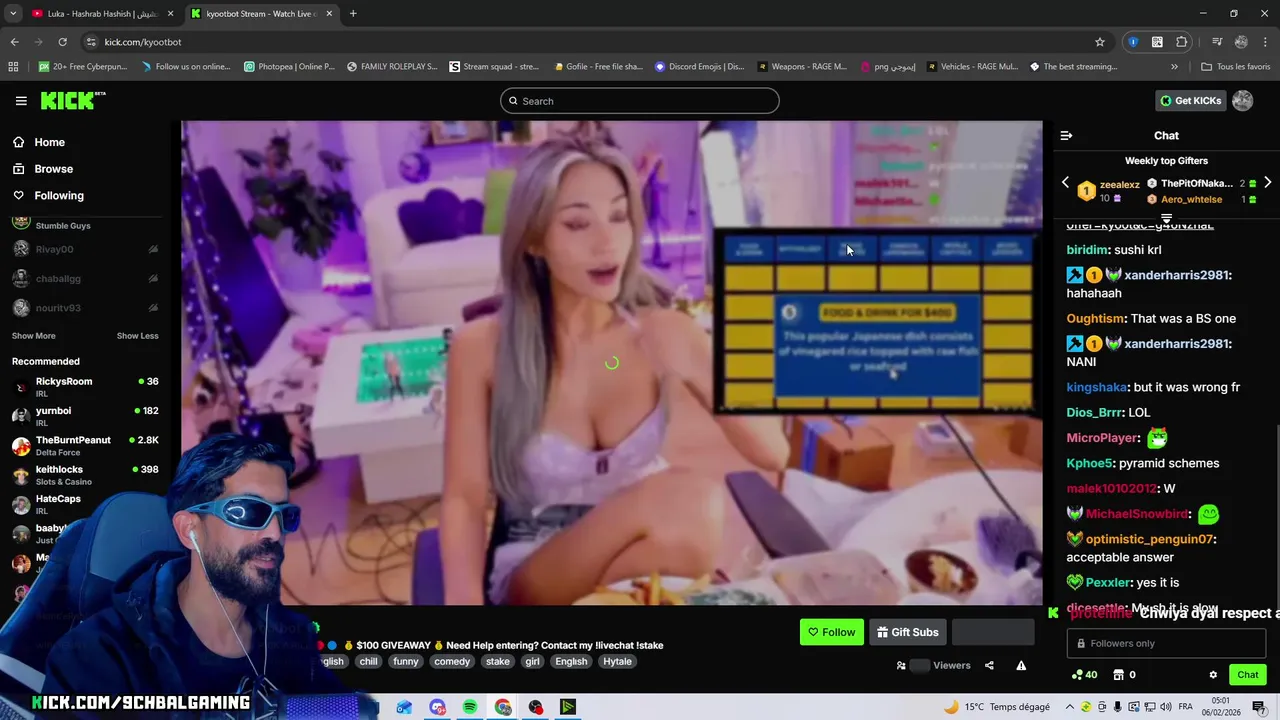Open channel points showing 40
Image resolution: width=1280 pixels, height=720 pixels.
click(x=1084, y=675)
